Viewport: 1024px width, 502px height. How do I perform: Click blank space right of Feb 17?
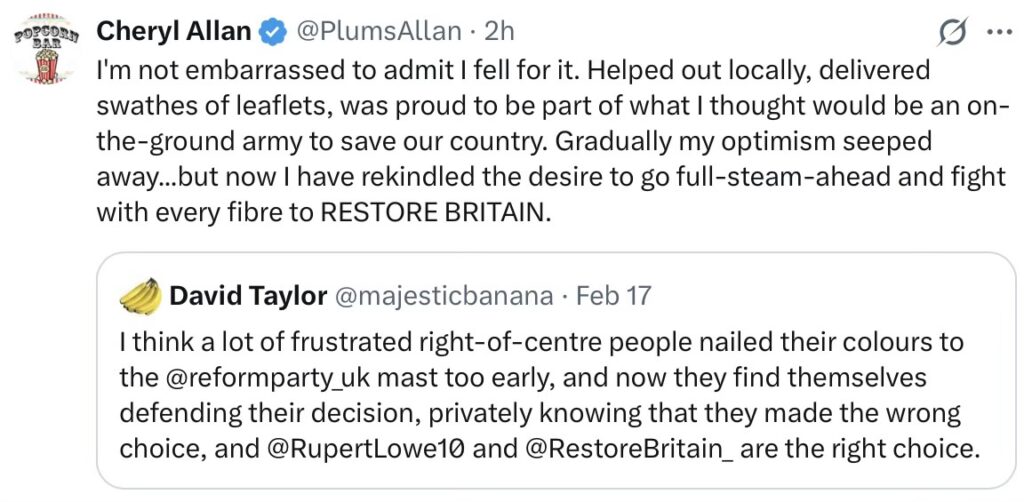tap(820, 296)
